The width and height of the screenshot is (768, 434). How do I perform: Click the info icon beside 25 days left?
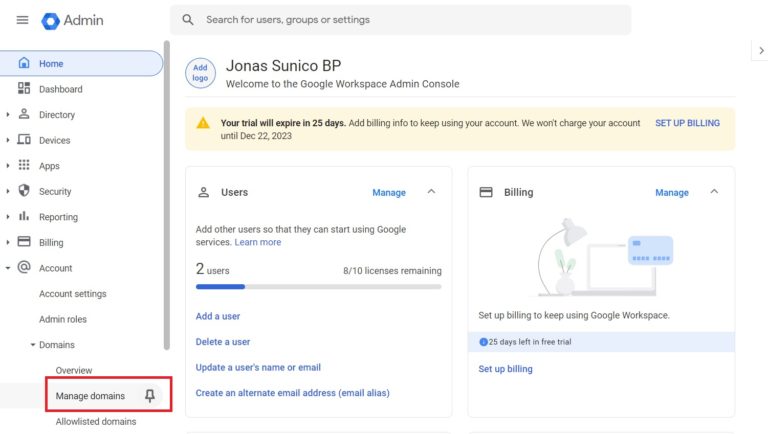(x=483, y=342)
